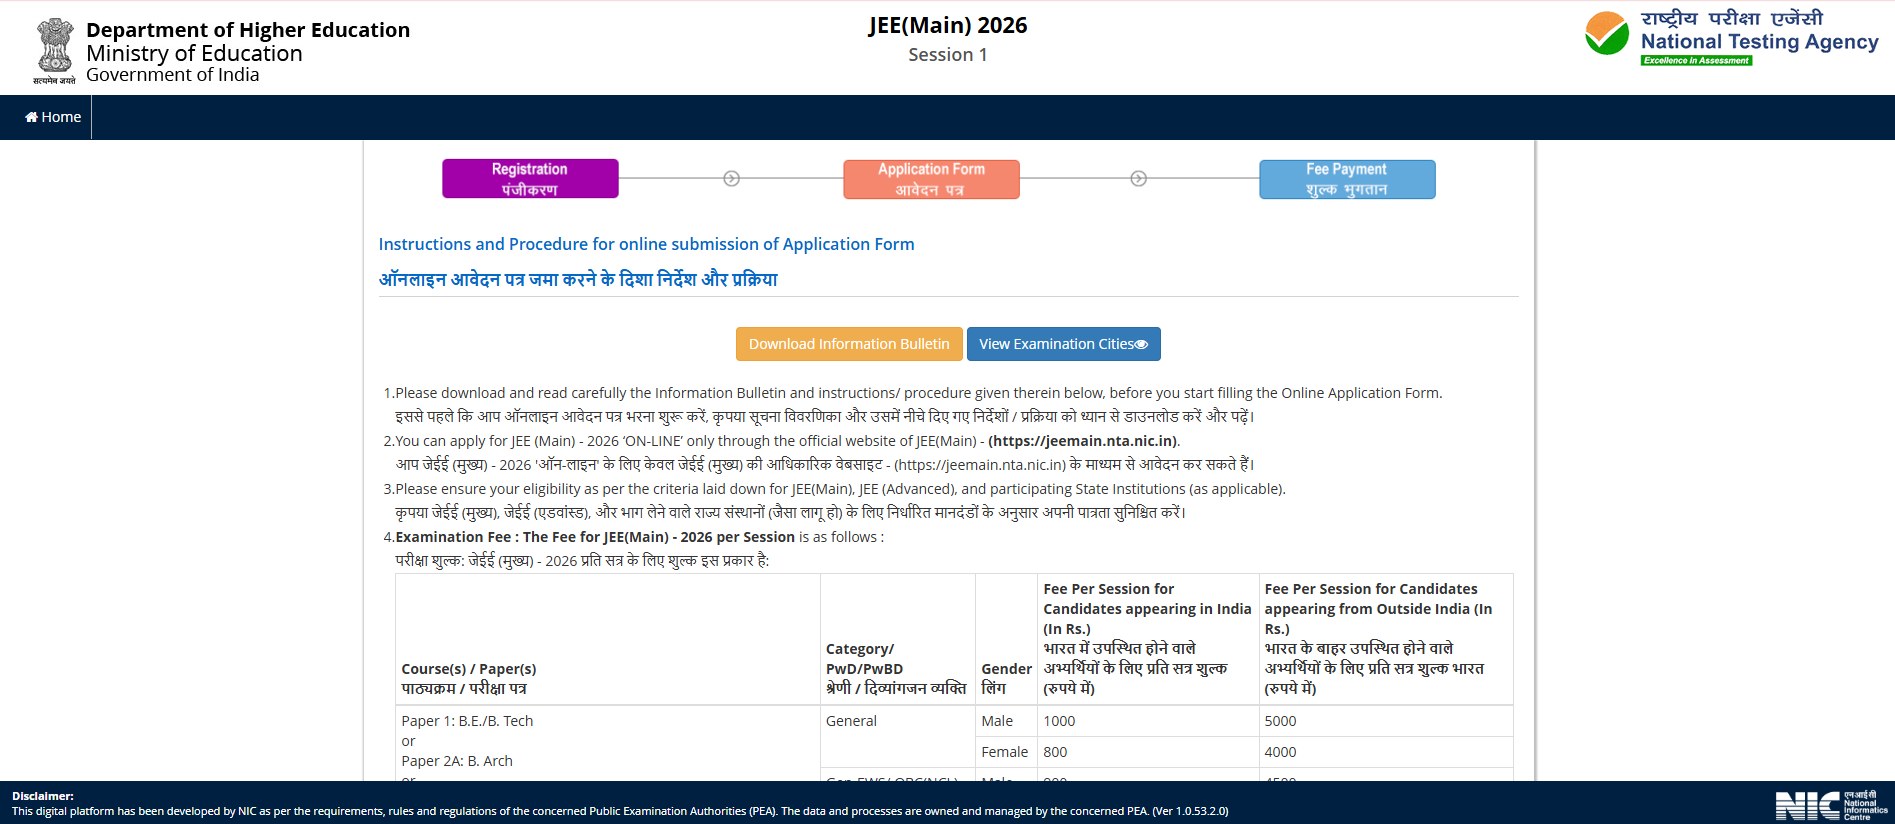Select the Fee Payment step tab
This screenshot has height=824, width=1895.
[1347, 179]
